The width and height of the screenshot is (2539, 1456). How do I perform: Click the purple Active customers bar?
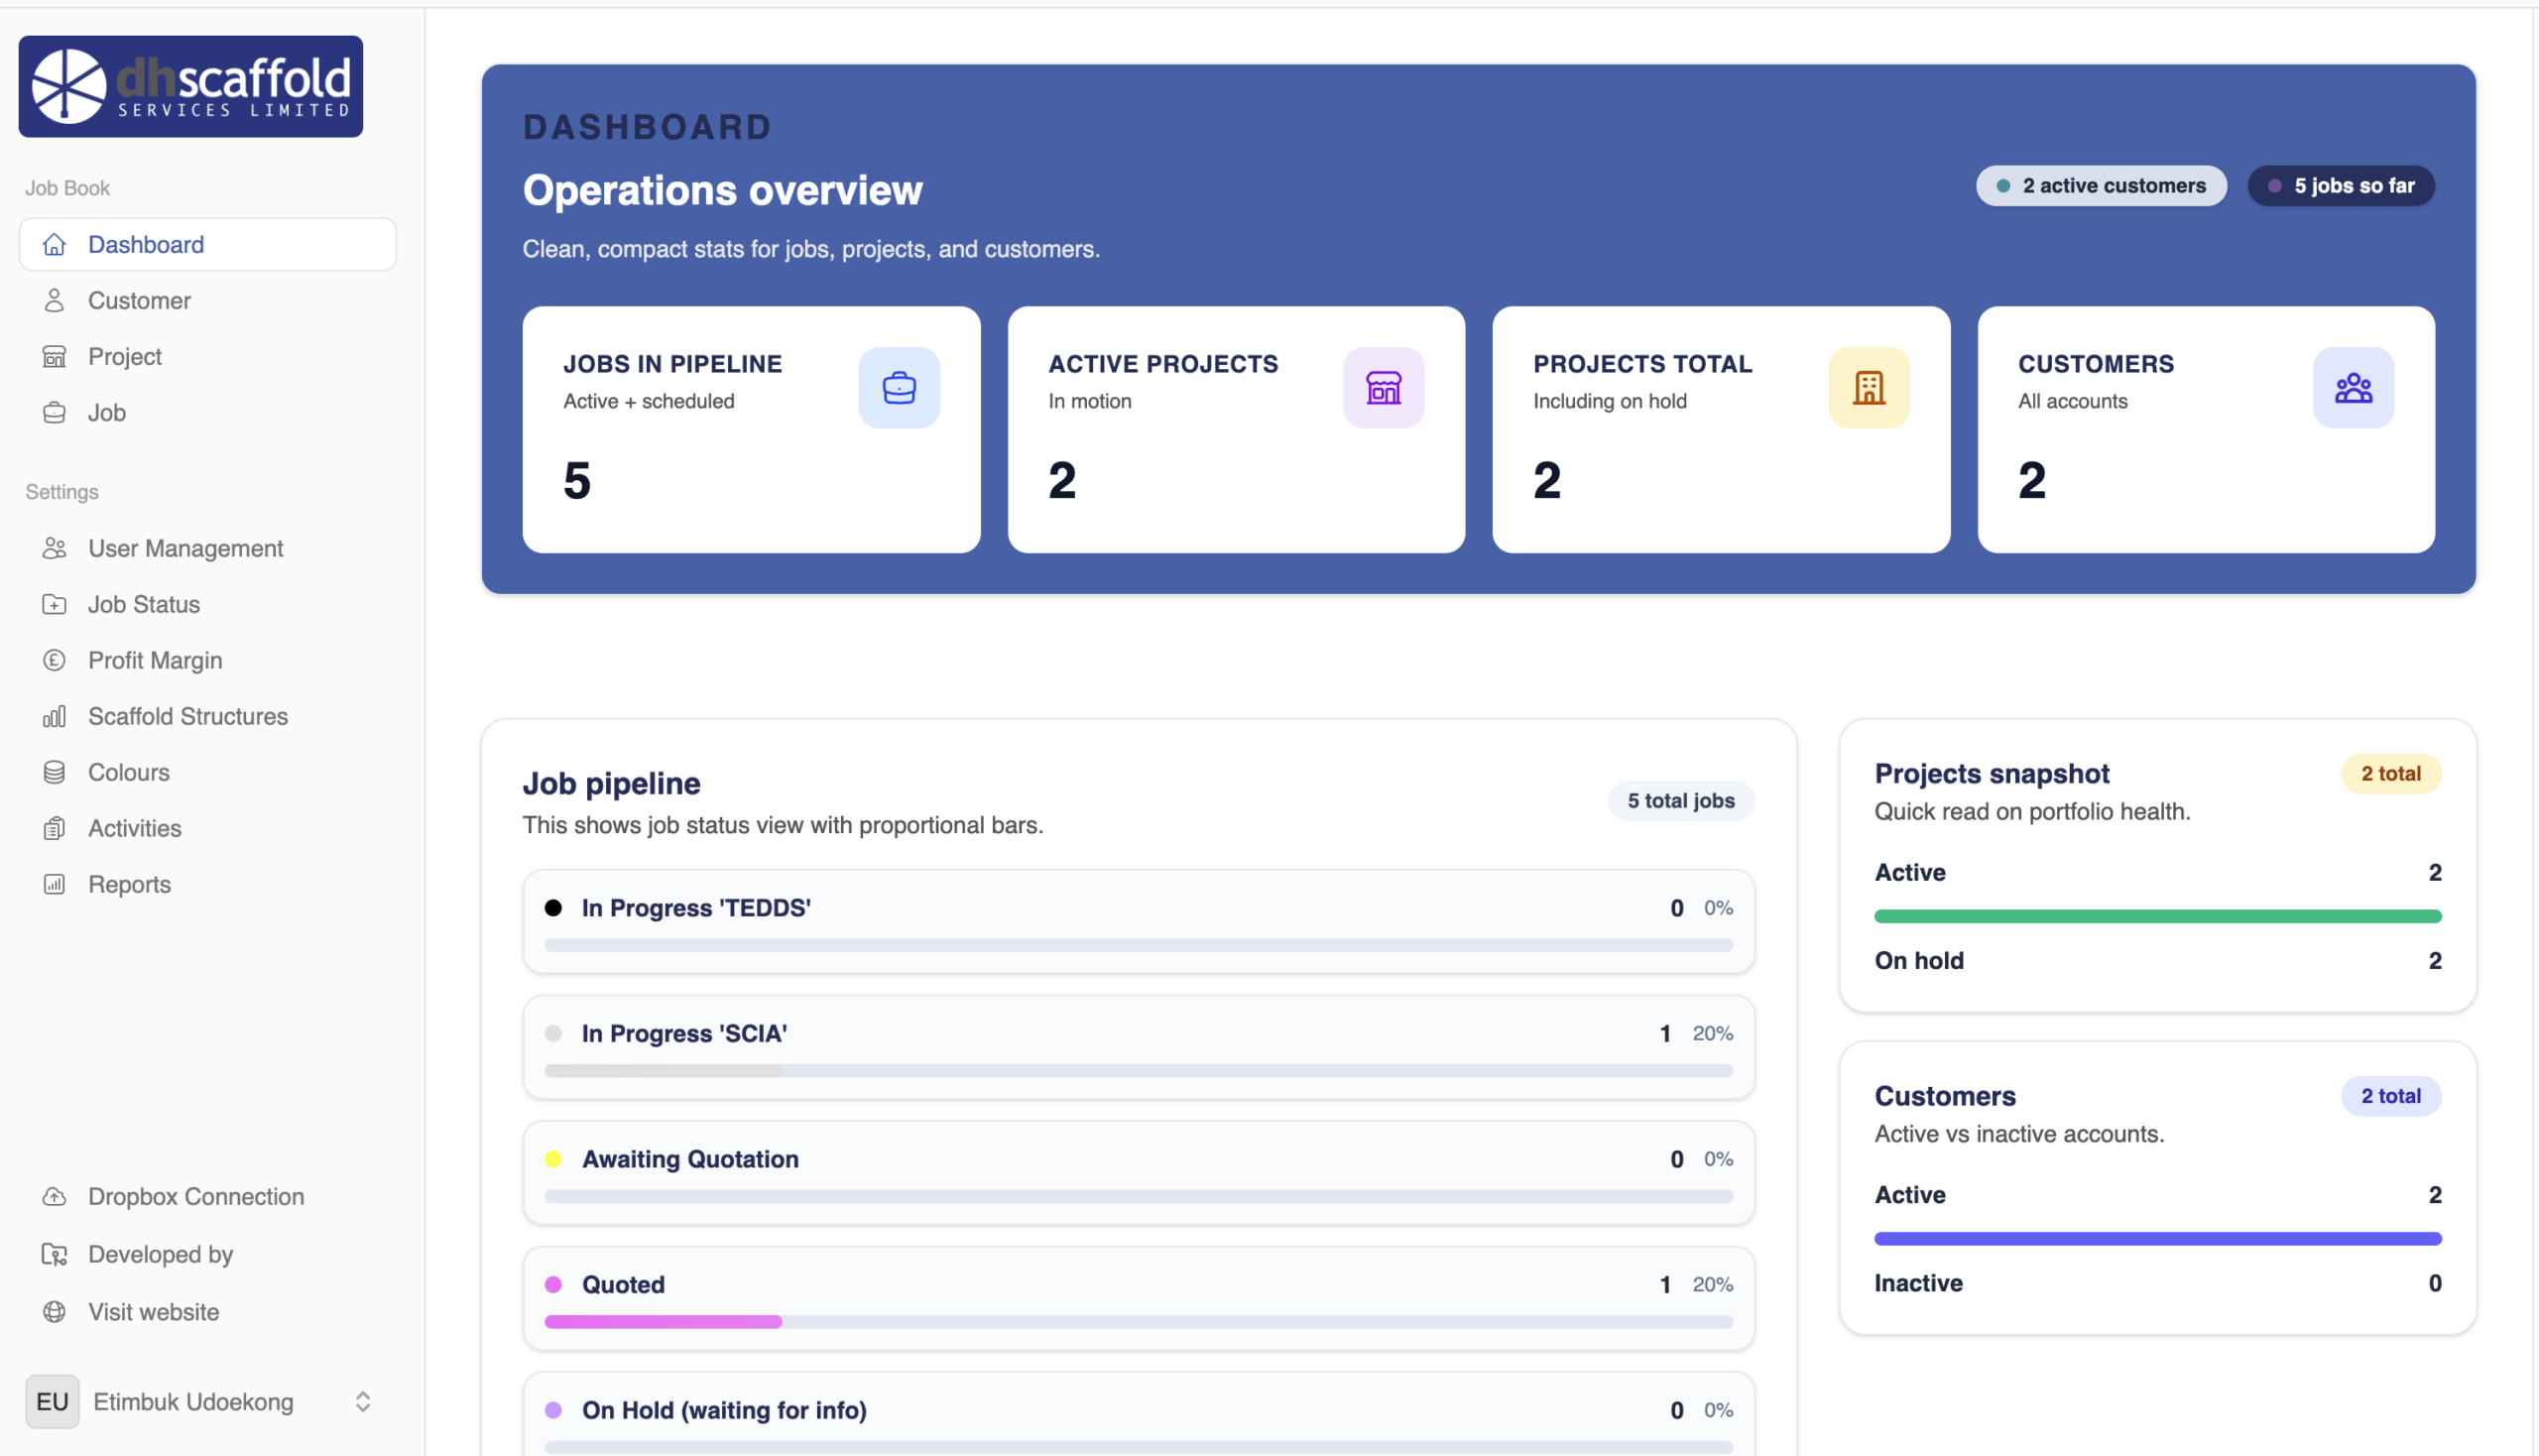coord(2158,1239)
